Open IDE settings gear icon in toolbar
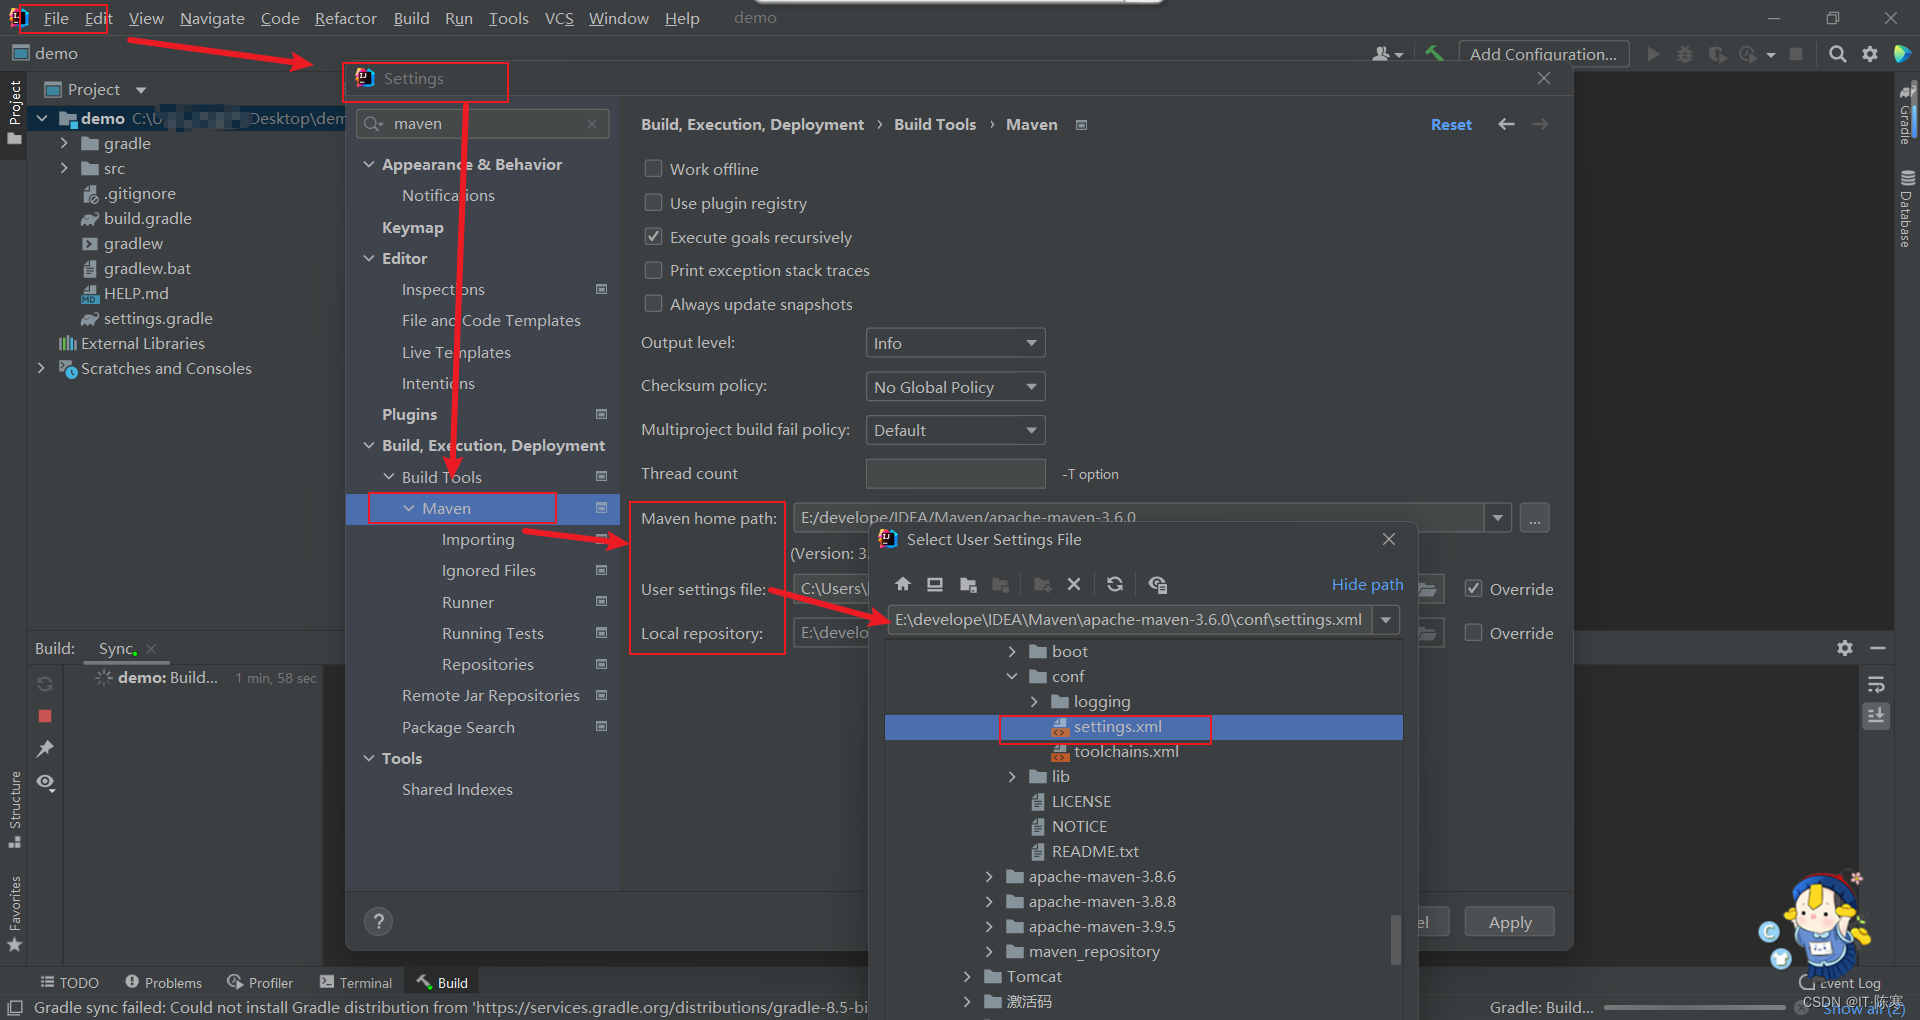This screenshot has width=1920, height=1020. tap(1870, 54)
